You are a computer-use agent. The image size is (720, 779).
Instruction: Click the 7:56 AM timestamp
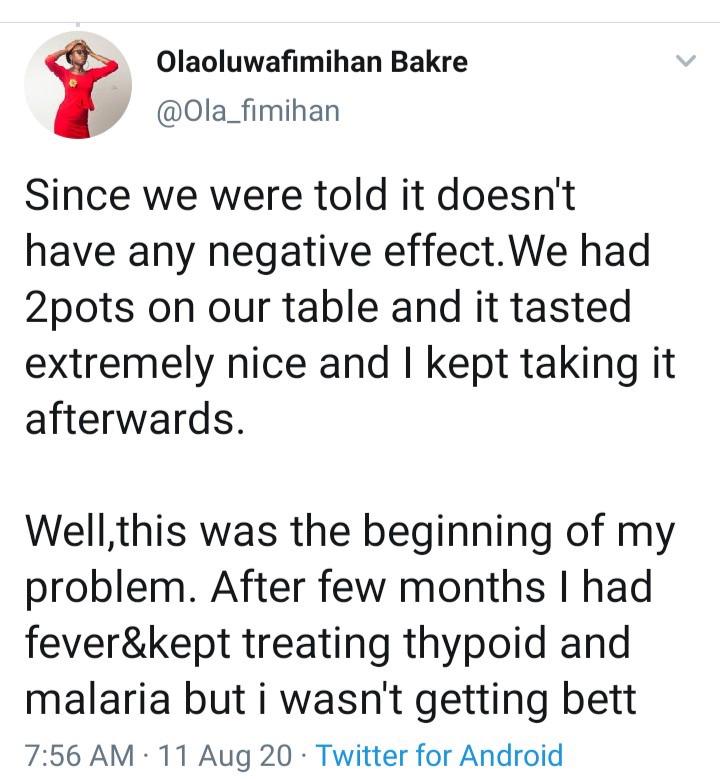pos(80,755)
